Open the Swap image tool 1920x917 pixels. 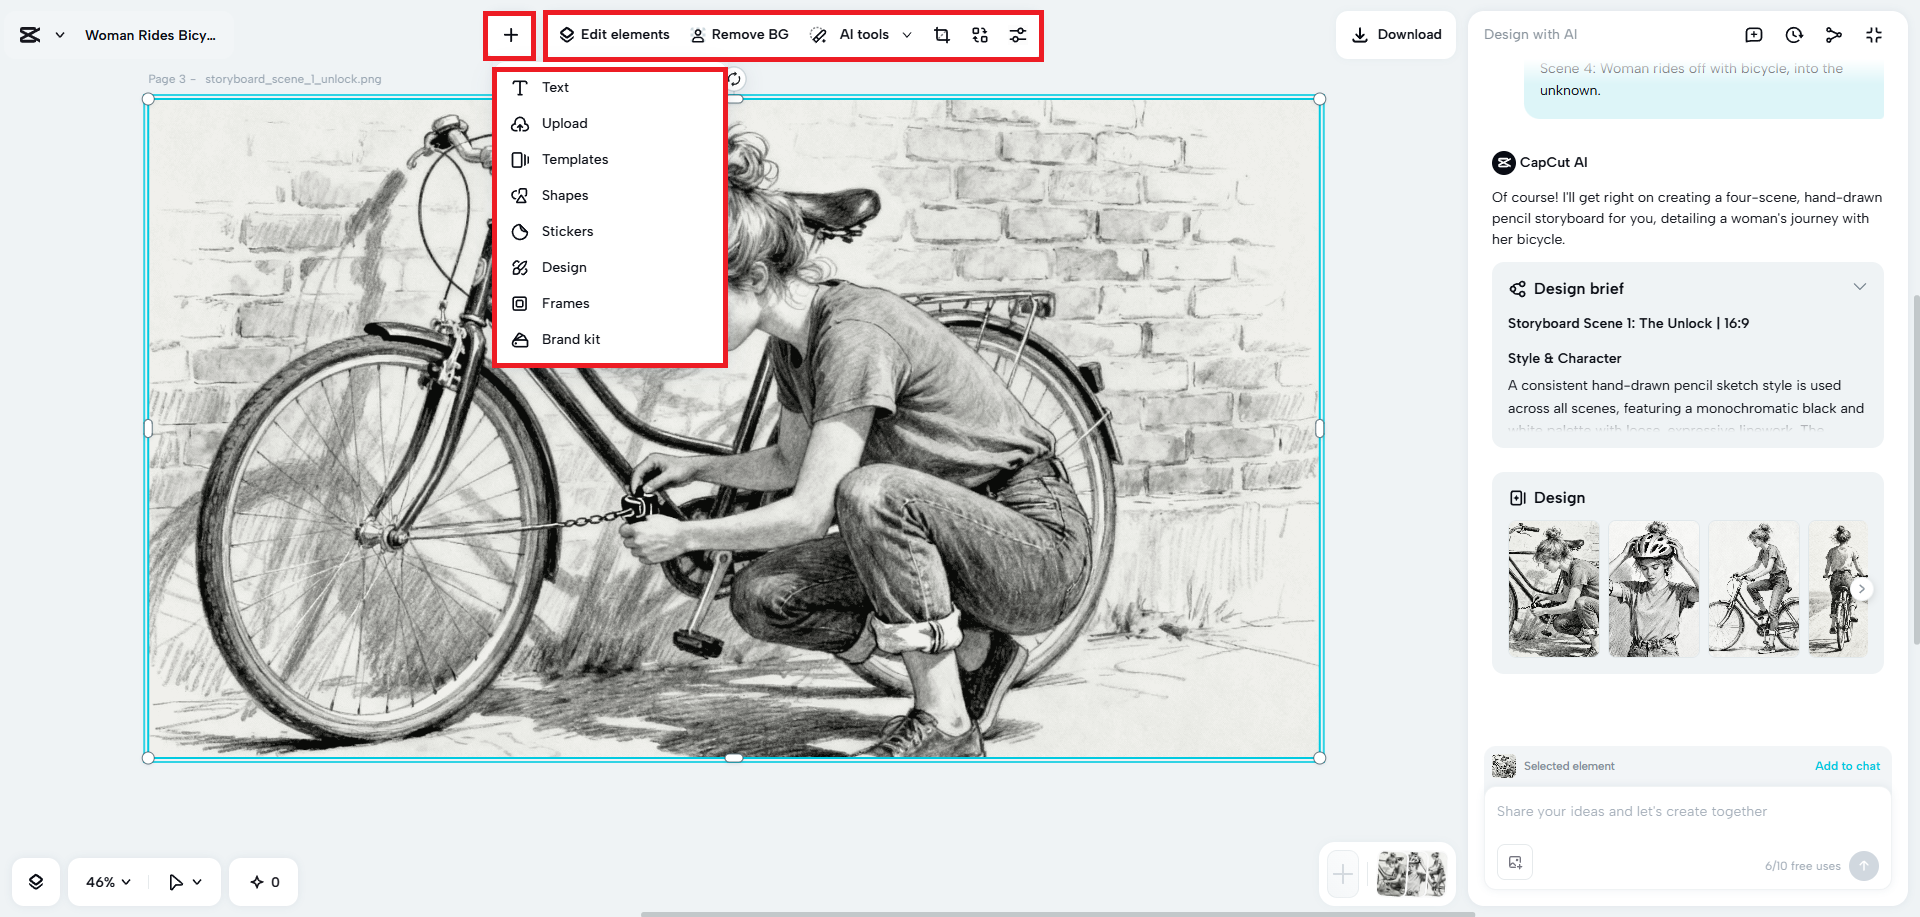(x=979, y=34)
